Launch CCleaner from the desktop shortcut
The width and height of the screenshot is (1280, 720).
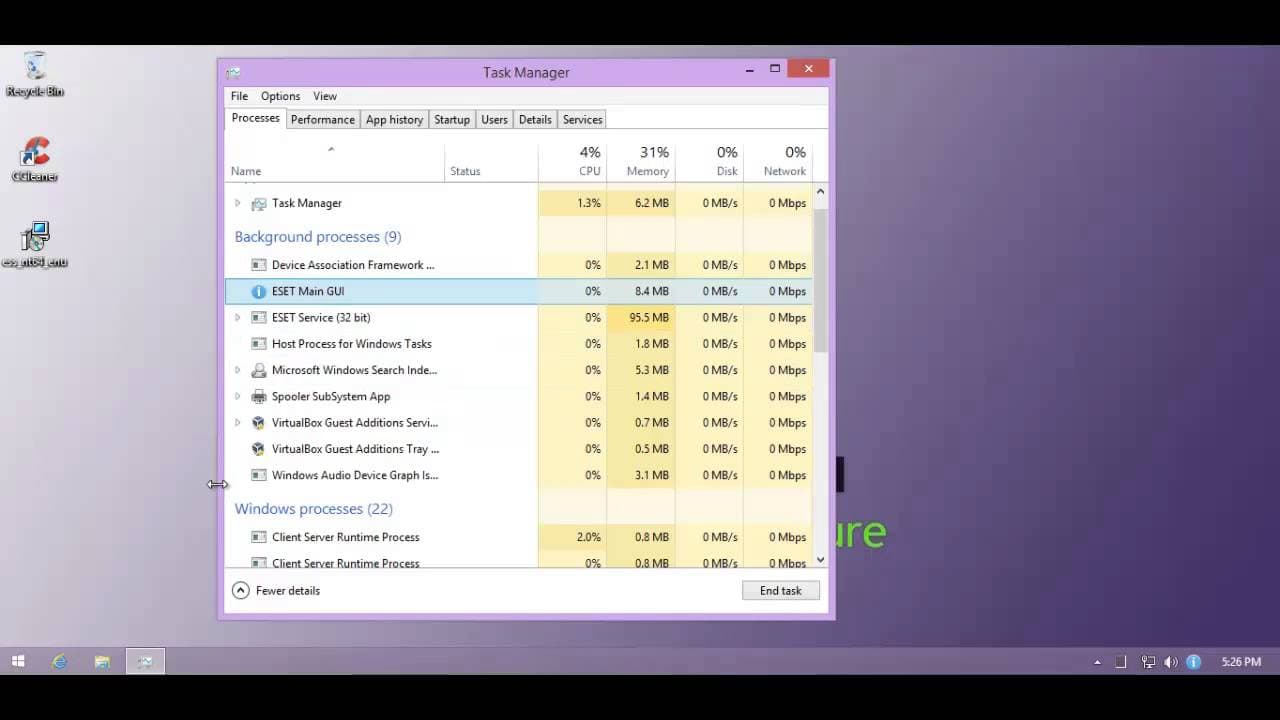tap(35, 160)
